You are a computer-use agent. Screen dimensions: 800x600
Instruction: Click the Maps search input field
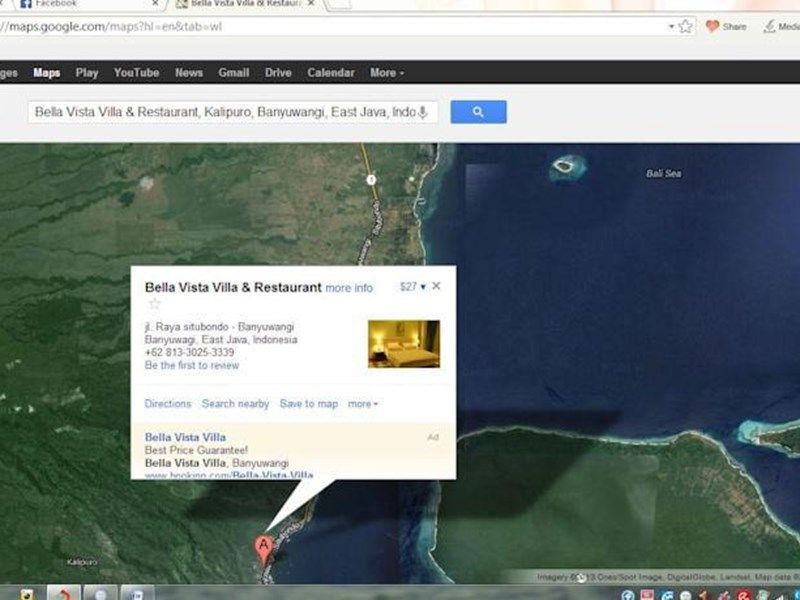tap(233, 112)
